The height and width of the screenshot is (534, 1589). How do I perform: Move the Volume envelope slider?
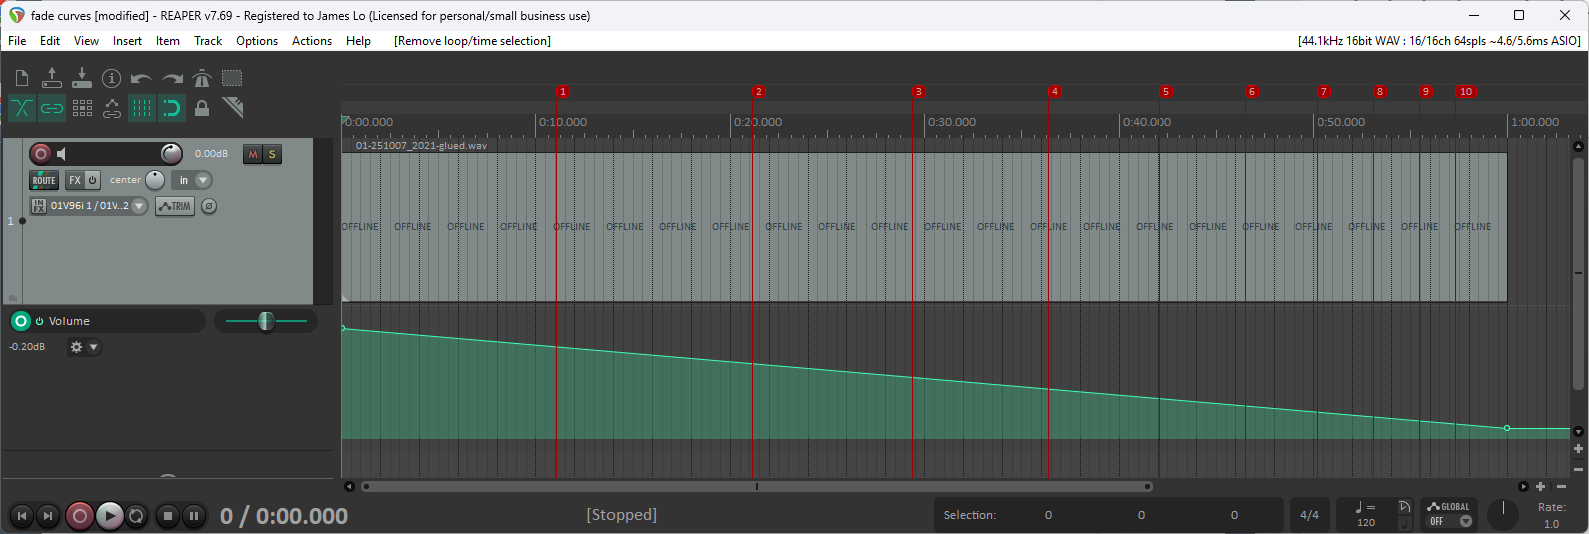click(266, 321)
